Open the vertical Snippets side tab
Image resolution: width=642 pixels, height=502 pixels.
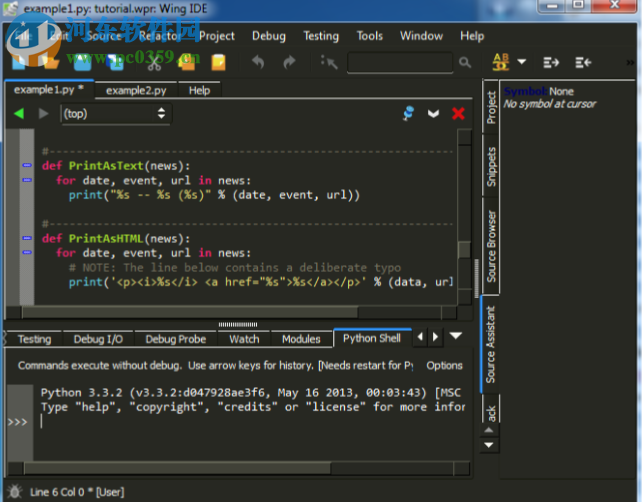click(x=491, y=167)
